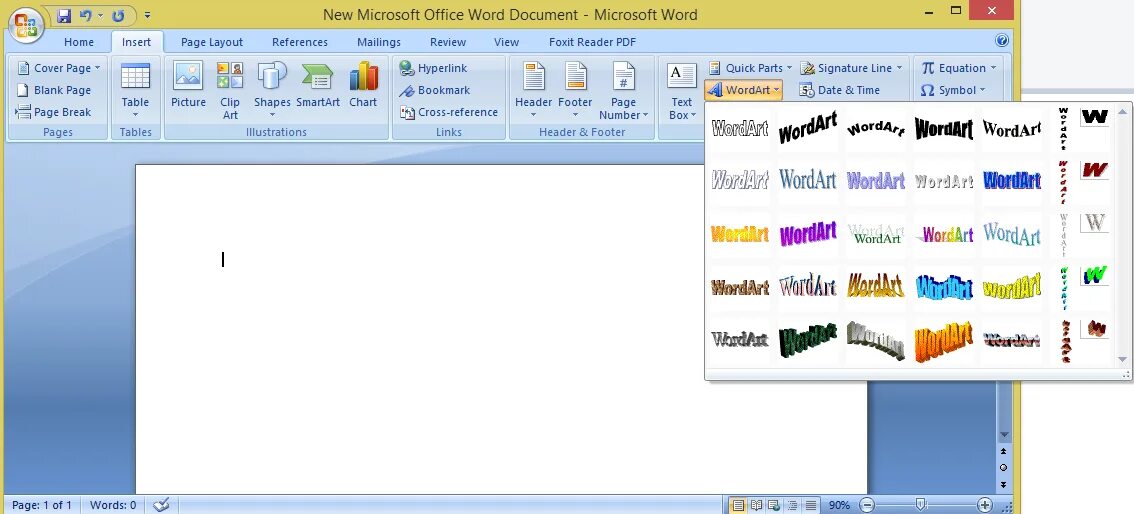Insert a Blank Page
Viewport: 1134px width, 514px height.
coord(54,90)
